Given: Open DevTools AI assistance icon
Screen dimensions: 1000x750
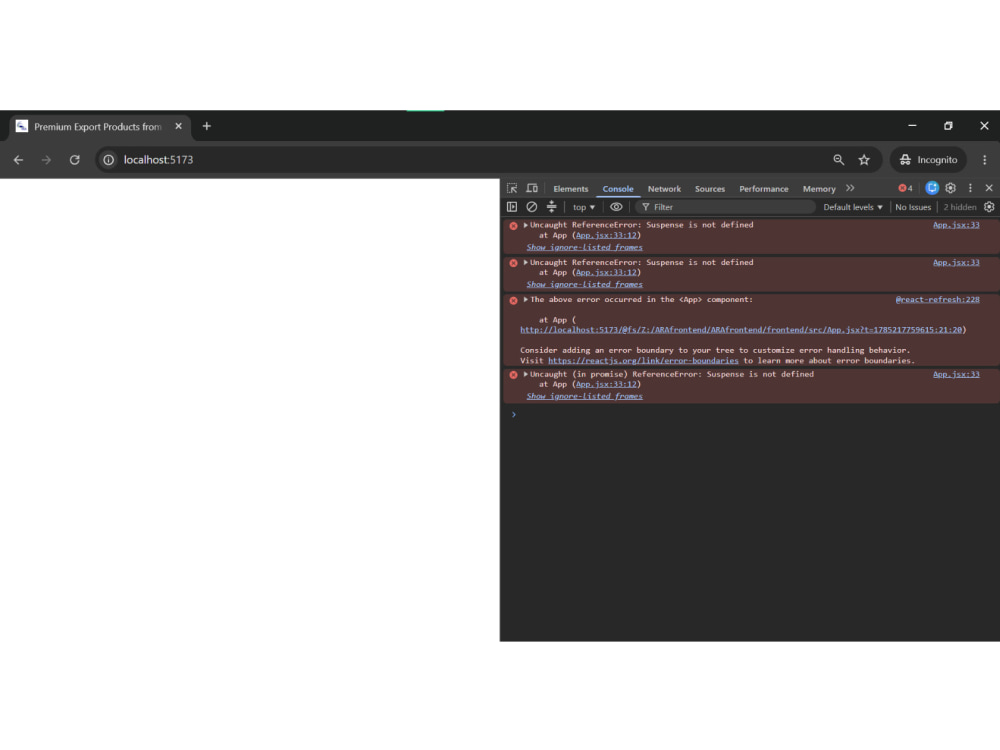Looking at the screenshot, I should tap(932, 188).
